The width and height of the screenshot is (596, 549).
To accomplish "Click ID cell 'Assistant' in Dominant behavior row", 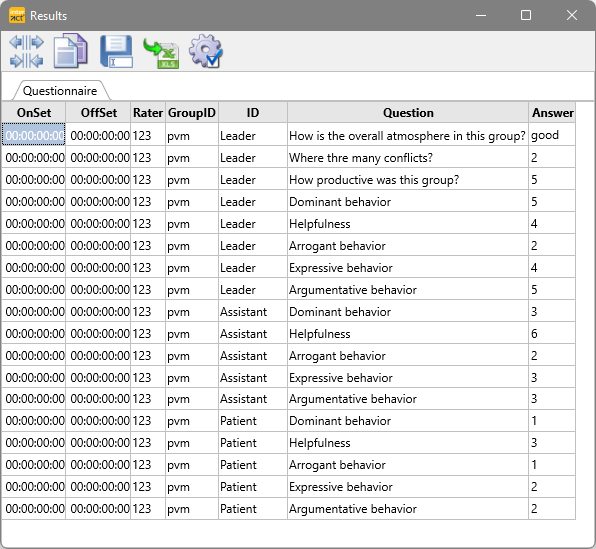I will [x=253, y=312].
